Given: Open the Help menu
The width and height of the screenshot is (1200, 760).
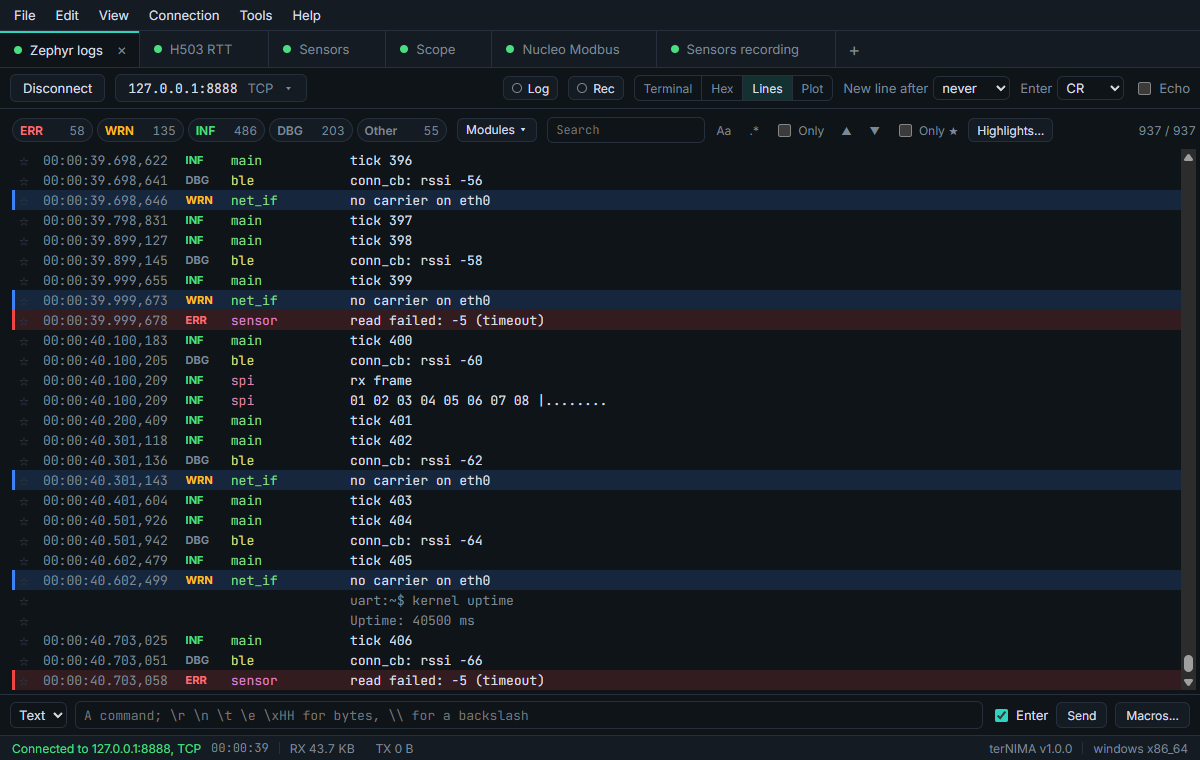Looking at the screenshot, I should tap(307, 15).
